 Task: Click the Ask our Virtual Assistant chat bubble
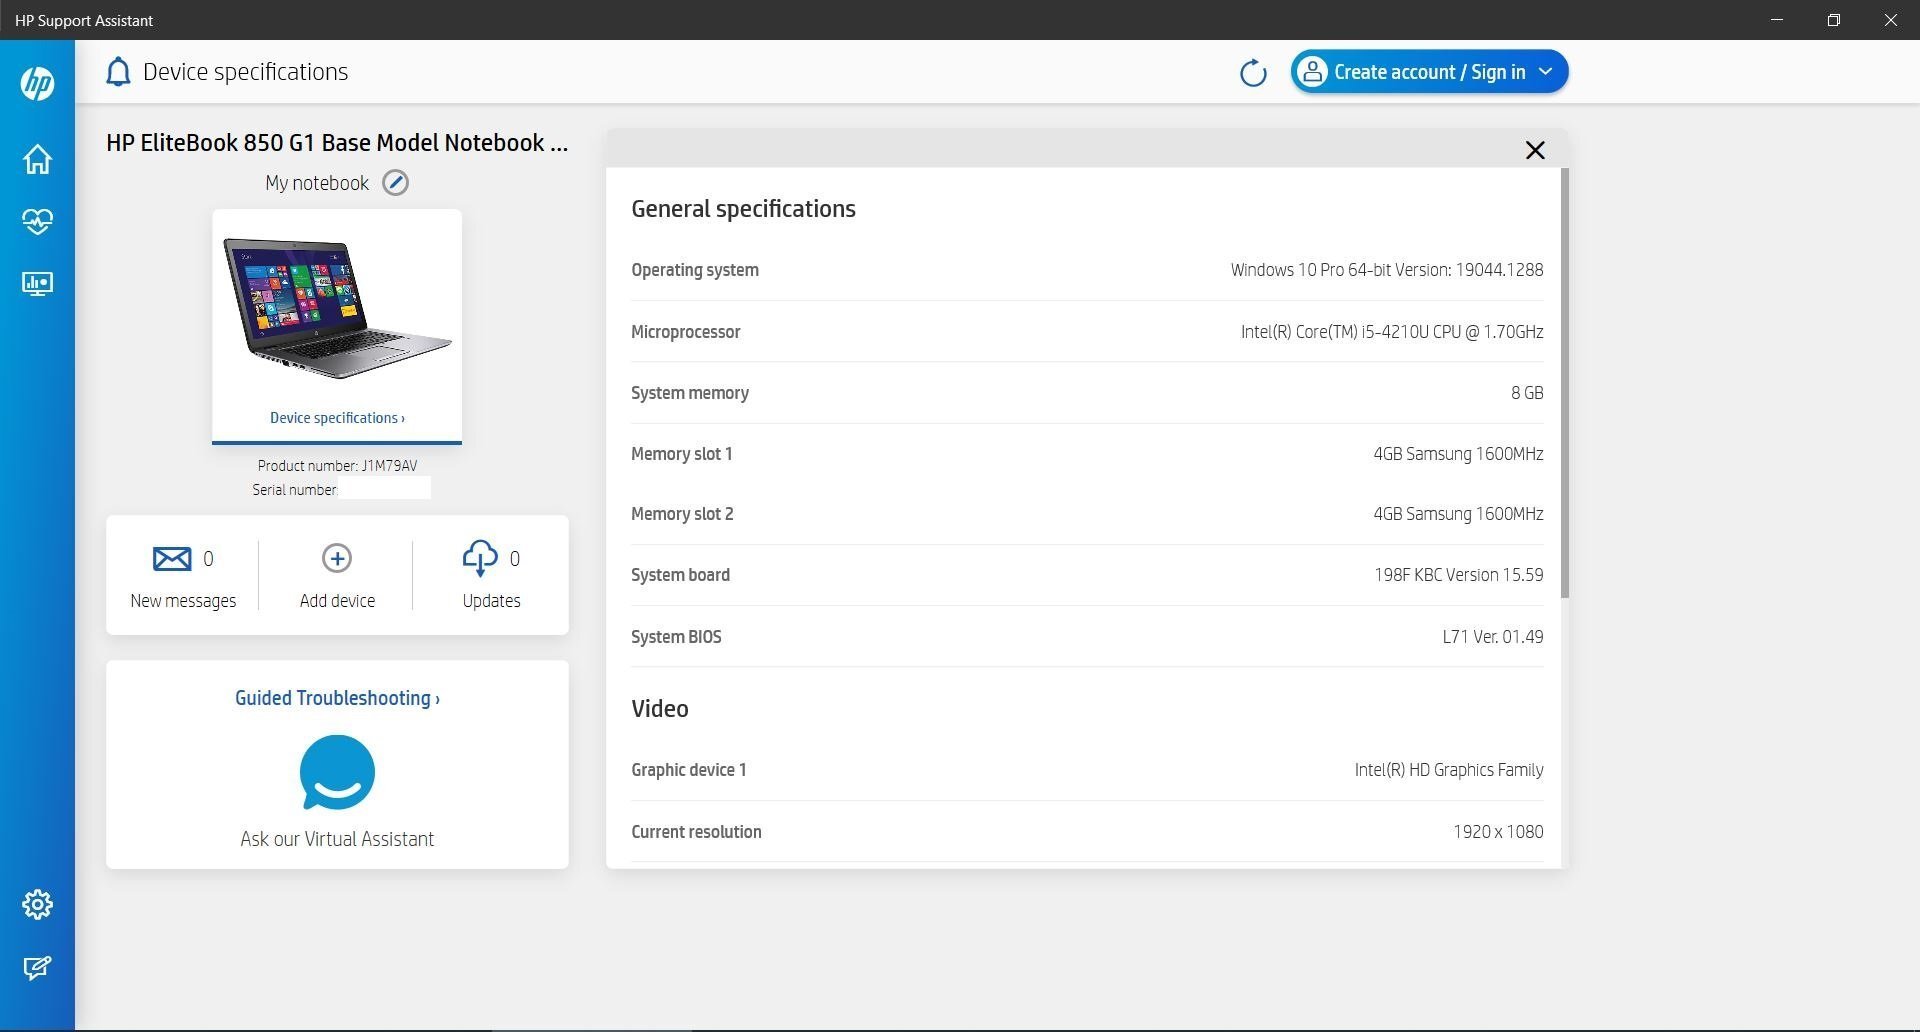coord(337,773)
